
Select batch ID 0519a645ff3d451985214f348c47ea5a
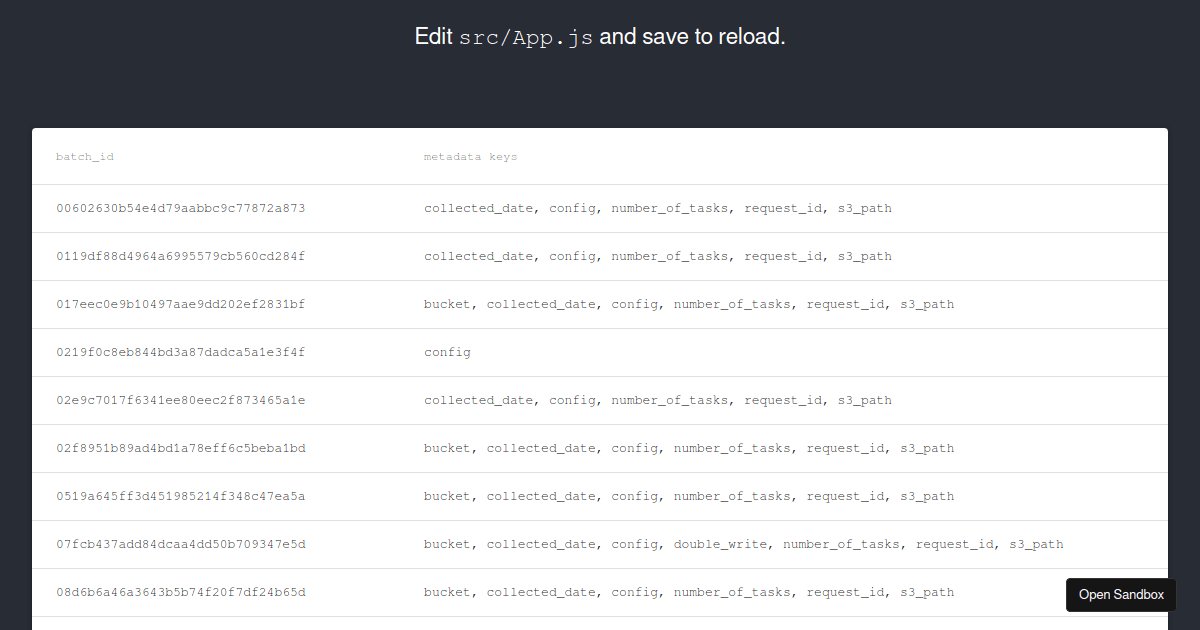(x=180, y=496)
